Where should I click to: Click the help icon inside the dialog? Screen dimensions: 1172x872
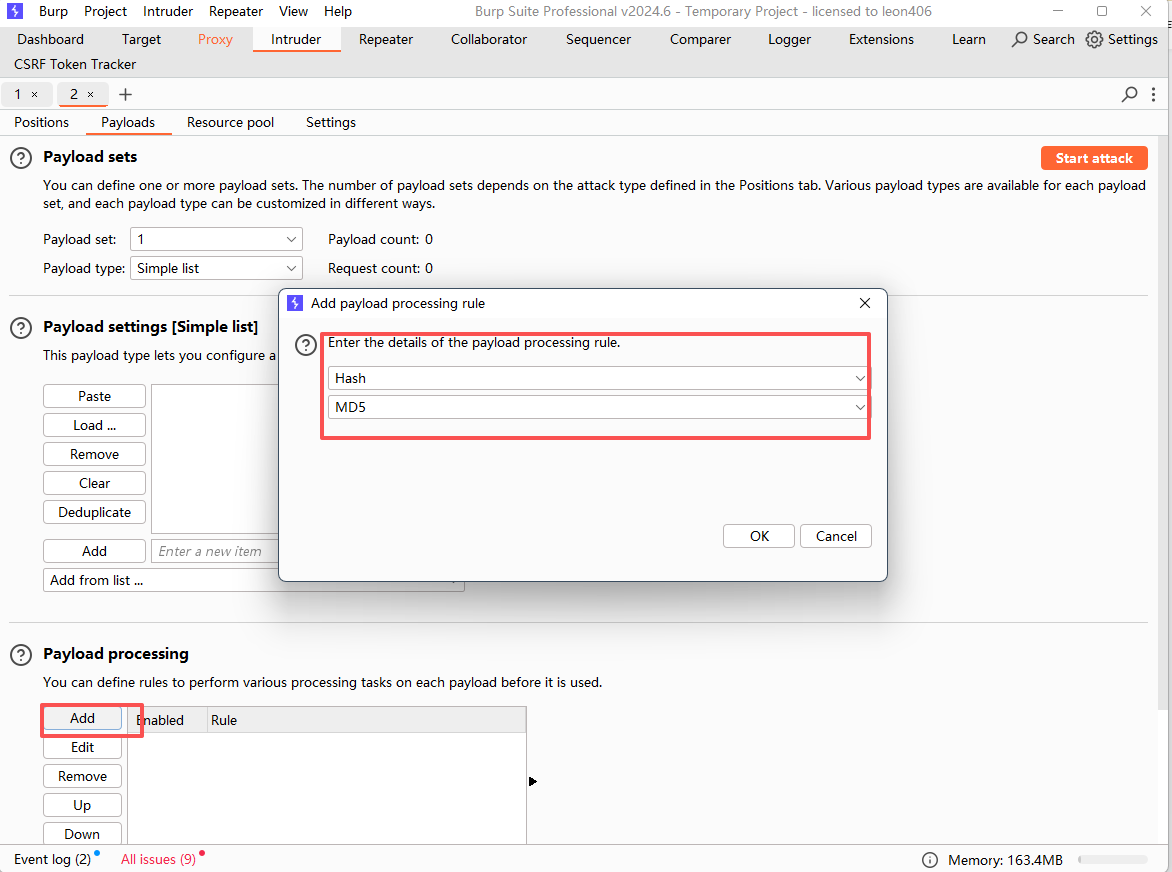click(x=307, y=345)
